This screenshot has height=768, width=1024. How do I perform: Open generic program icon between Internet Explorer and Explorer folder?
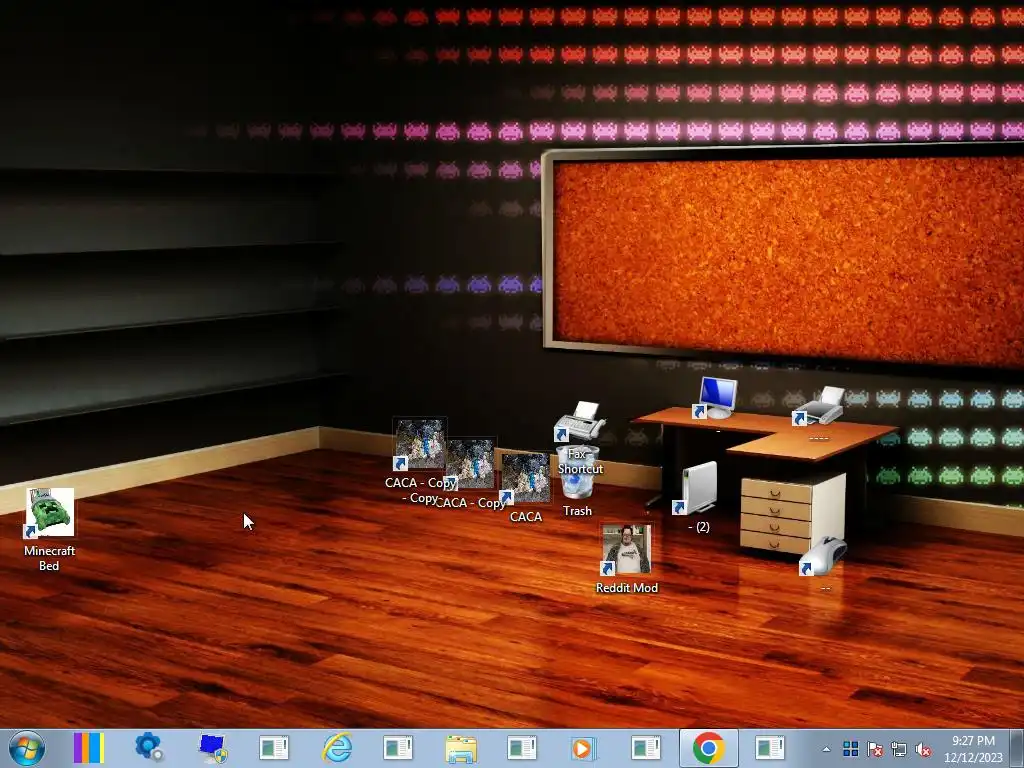point(398,748)
